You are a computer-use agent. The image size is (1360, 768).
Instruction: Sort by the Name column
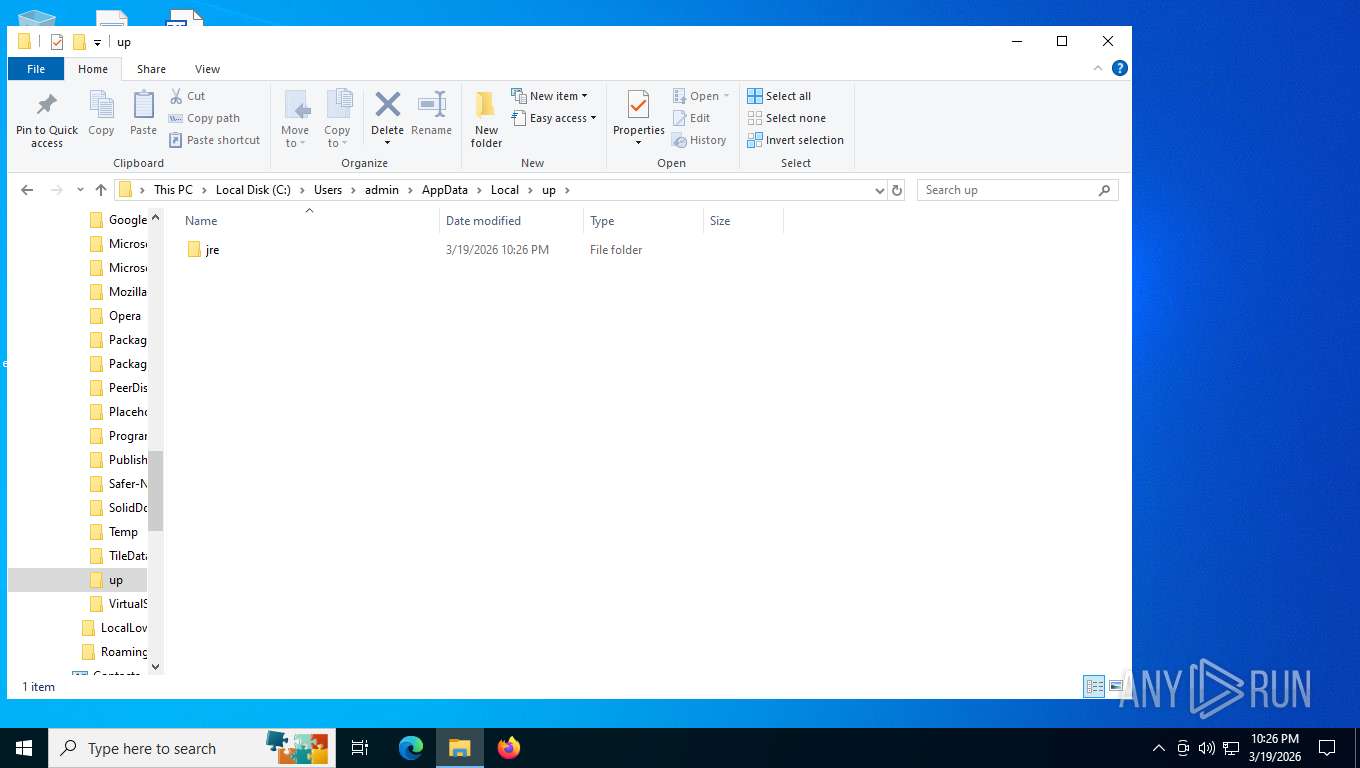pos(310,221)
